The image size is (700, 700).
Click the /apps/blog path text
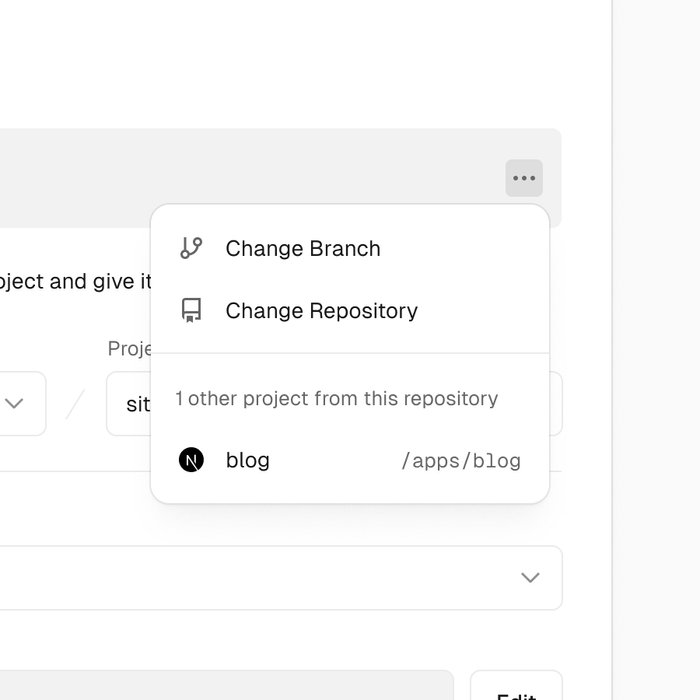coord(461,461)
